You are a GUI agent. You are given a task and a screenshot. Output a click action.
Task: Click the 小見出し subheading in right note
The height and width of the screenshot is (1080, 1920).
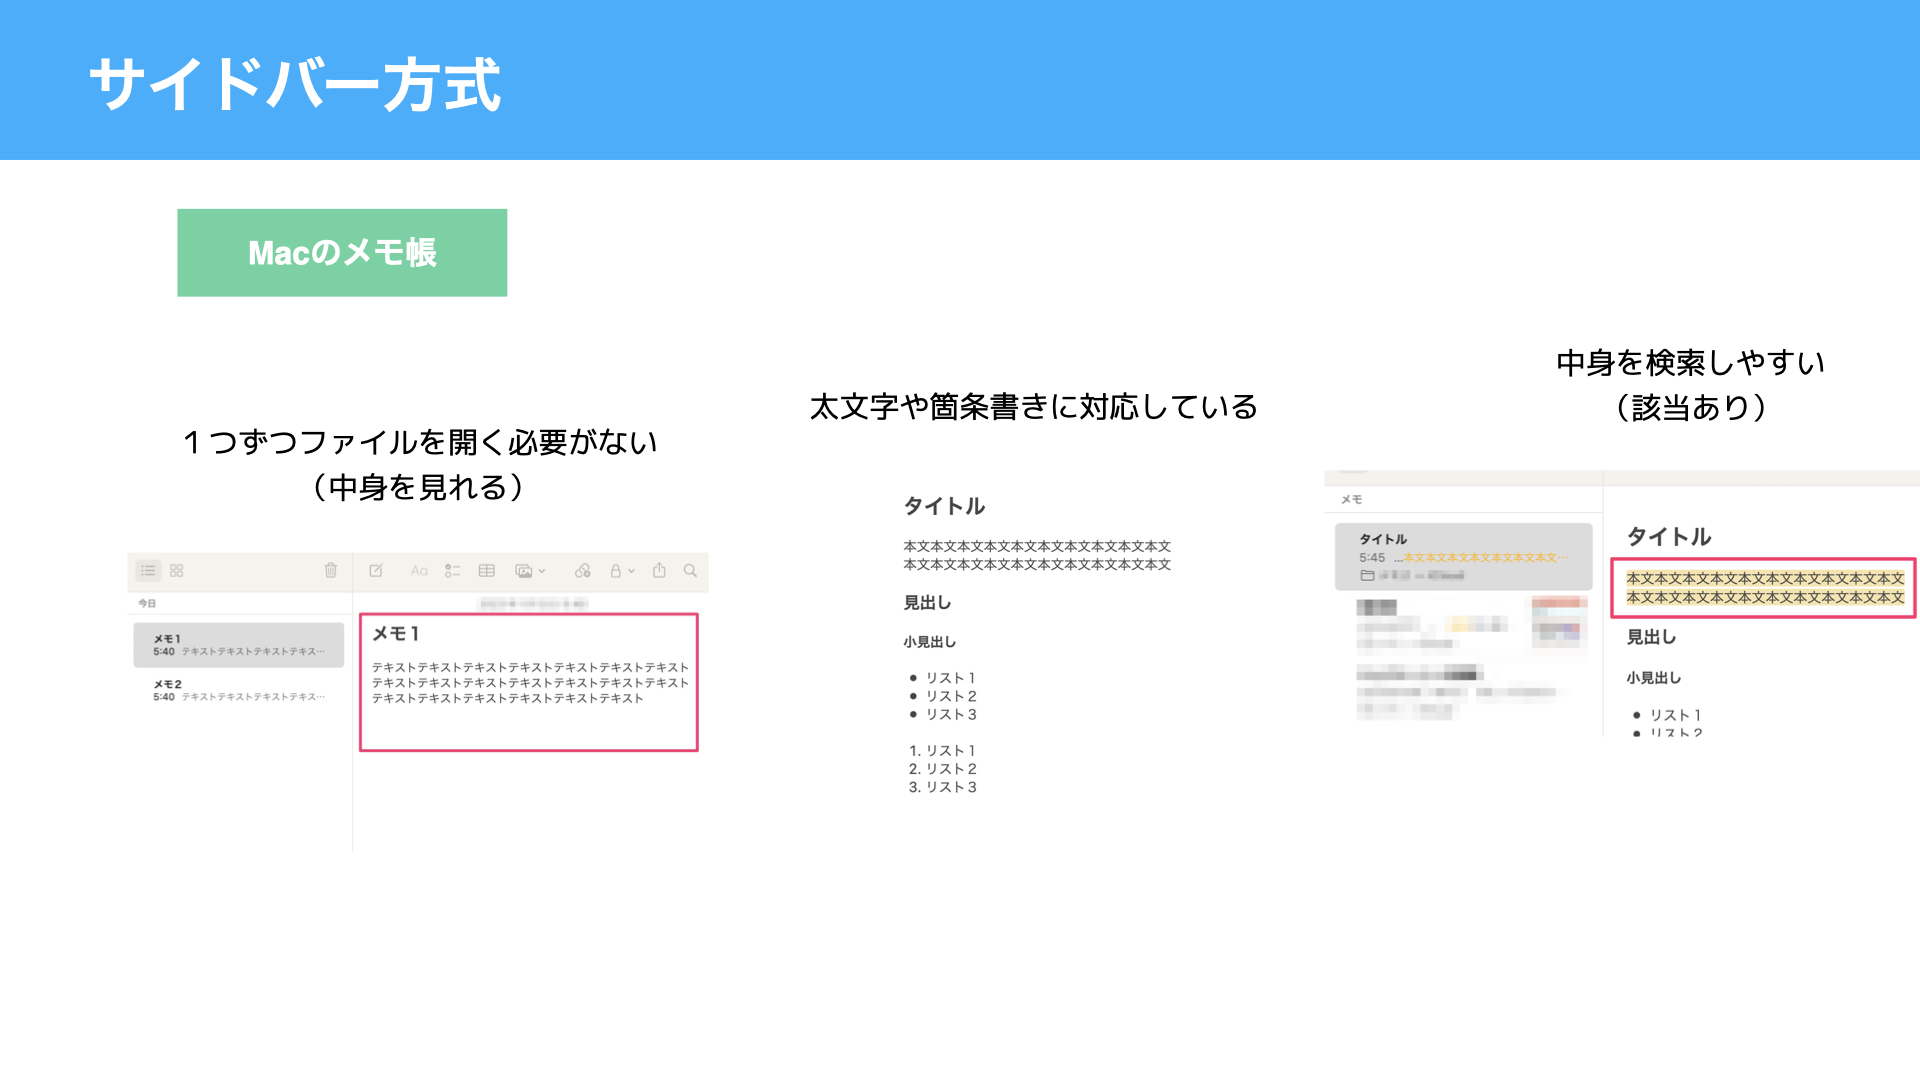(1653, 678)
